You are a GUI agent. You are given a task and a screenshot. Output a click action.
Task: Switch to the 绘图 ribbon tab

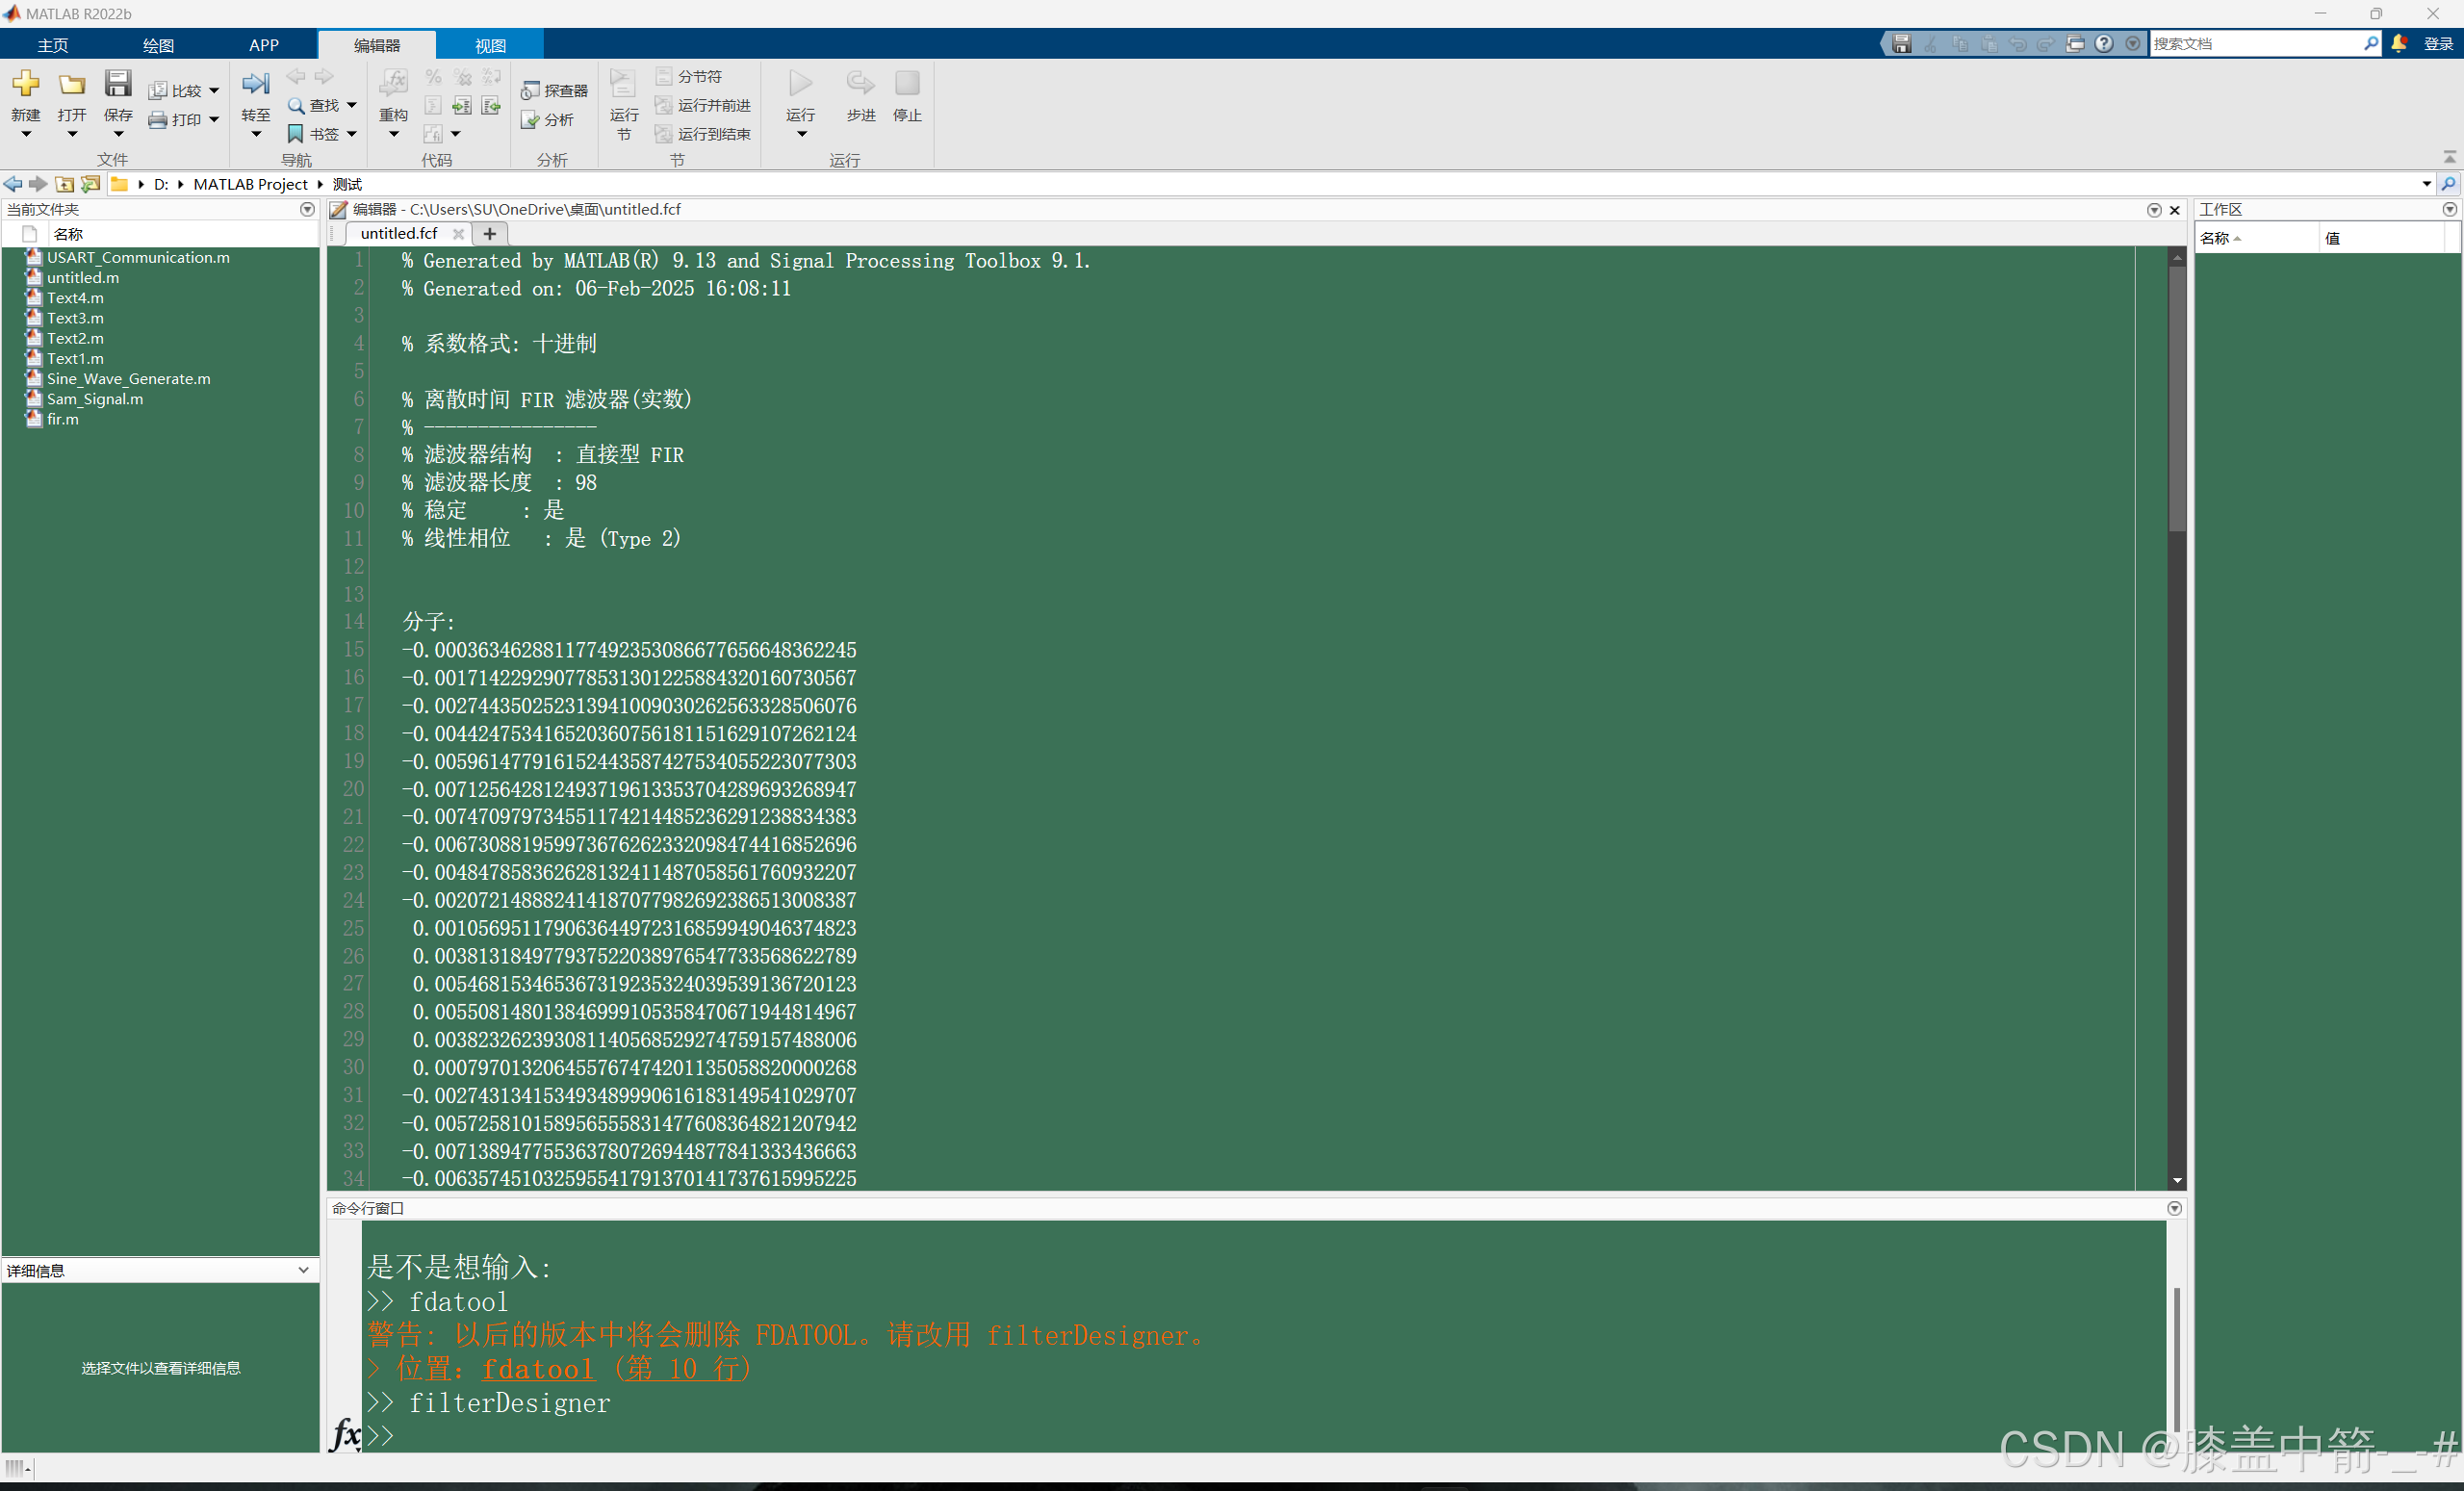click(158, 45)
